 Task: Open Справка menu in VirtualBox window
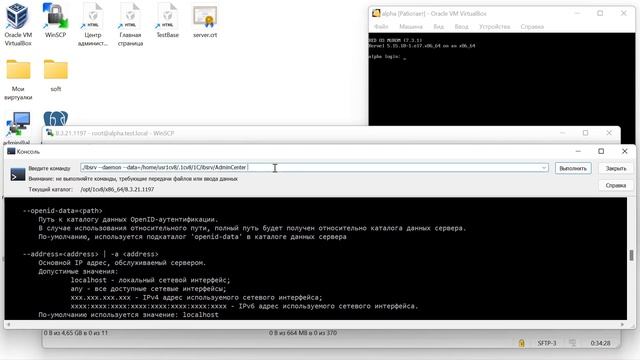532,27
